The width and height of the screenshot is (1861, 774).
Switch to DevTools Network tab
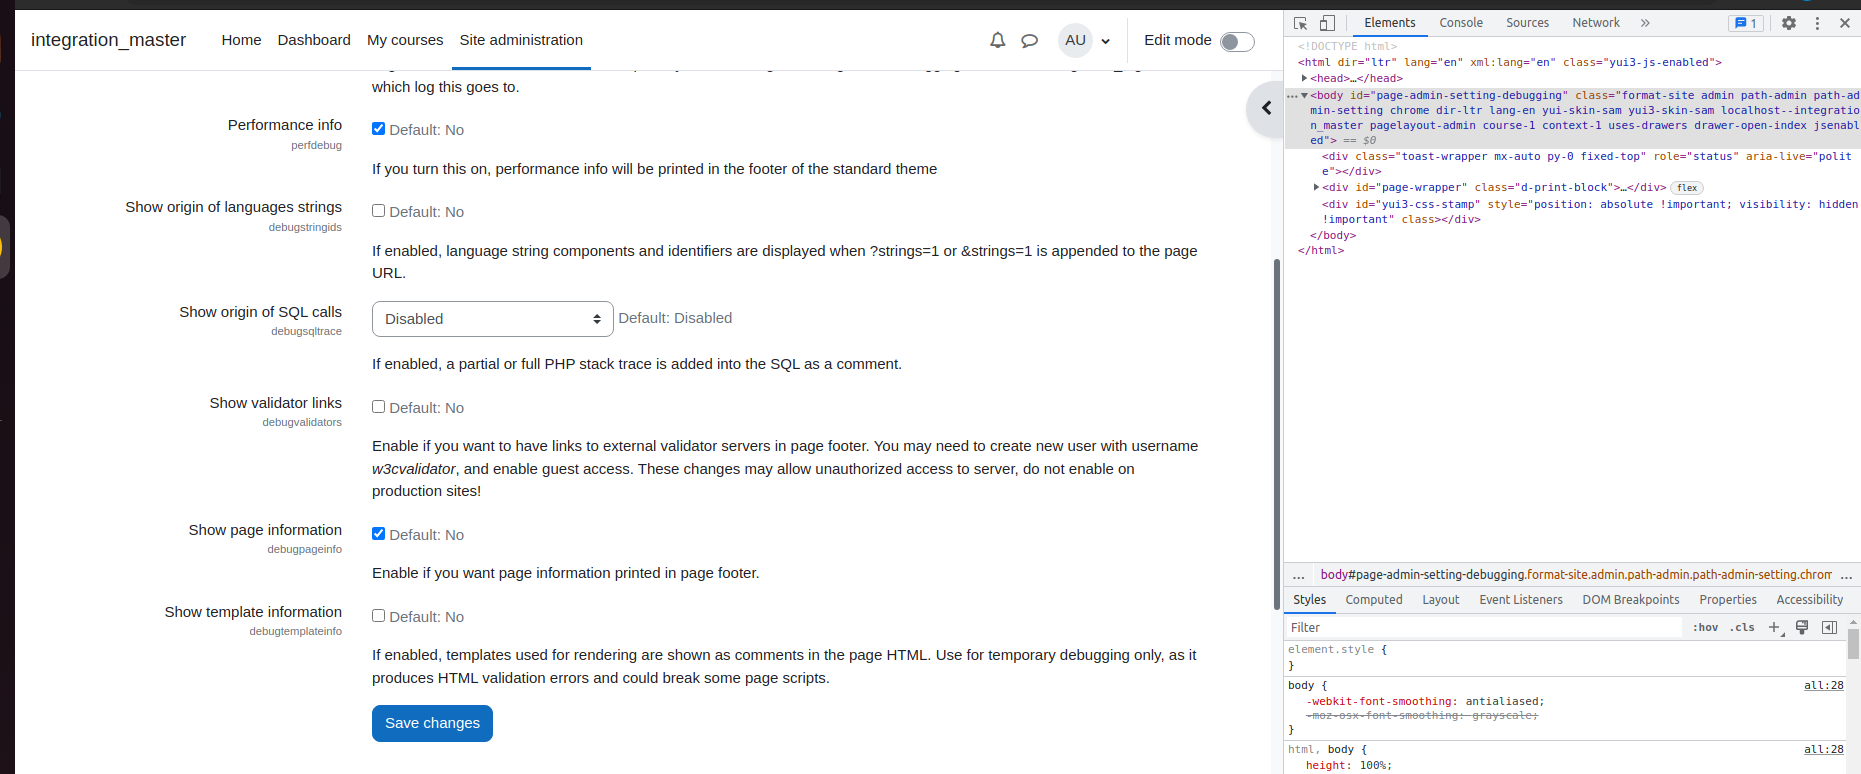pyautogui.click(x=1596, y=23)
